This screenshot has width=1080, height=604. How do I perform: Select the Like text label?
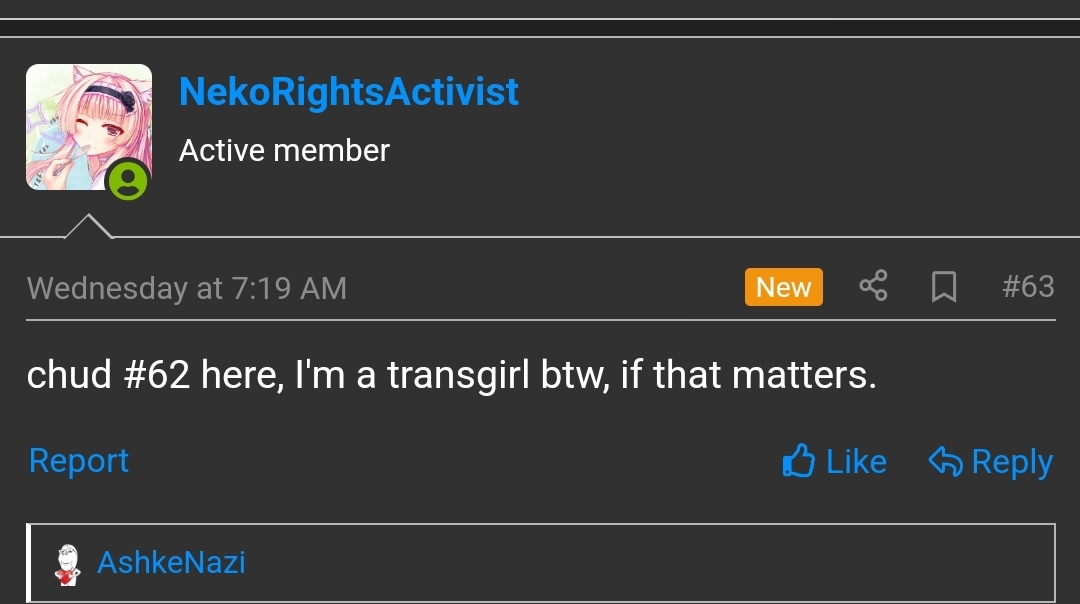point(856,461)
